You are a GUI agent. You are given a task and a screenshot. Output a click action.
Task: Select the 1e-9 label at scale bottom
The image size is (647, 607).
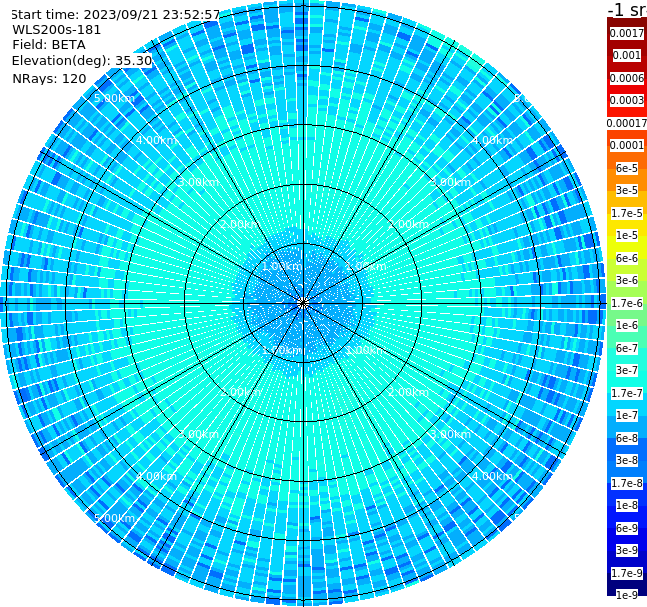[x=627, y=595]
